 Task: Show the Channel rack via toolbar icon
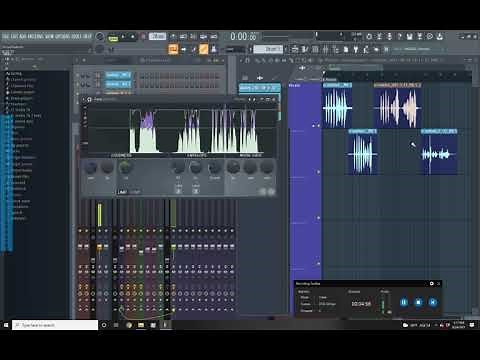tap(315, 49)
